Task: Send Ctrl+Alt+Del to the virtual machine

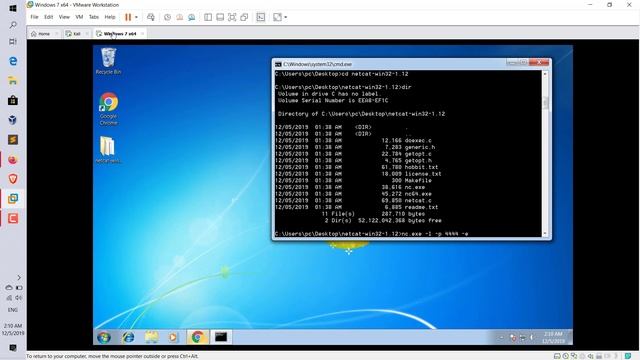Action: click(x=151, y=17)
